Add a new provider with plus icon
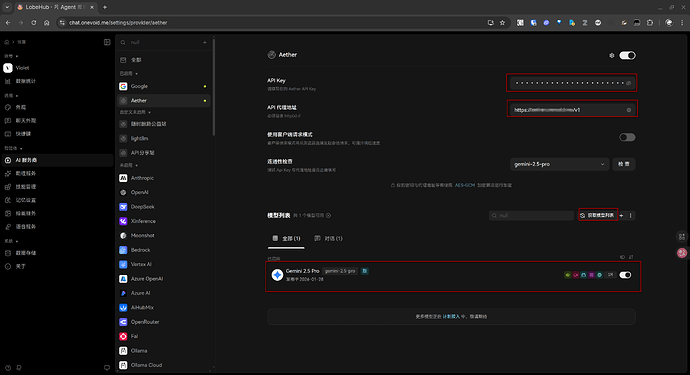 click(205, 42)
